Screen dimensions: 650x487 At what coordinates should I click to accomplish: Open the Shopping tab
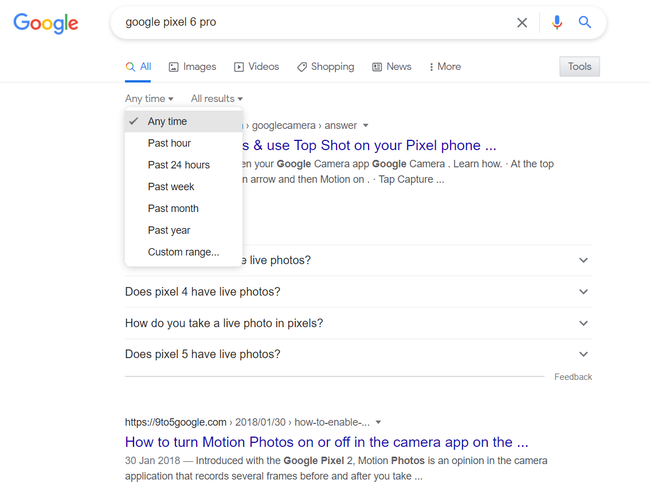tap(325, 67)
